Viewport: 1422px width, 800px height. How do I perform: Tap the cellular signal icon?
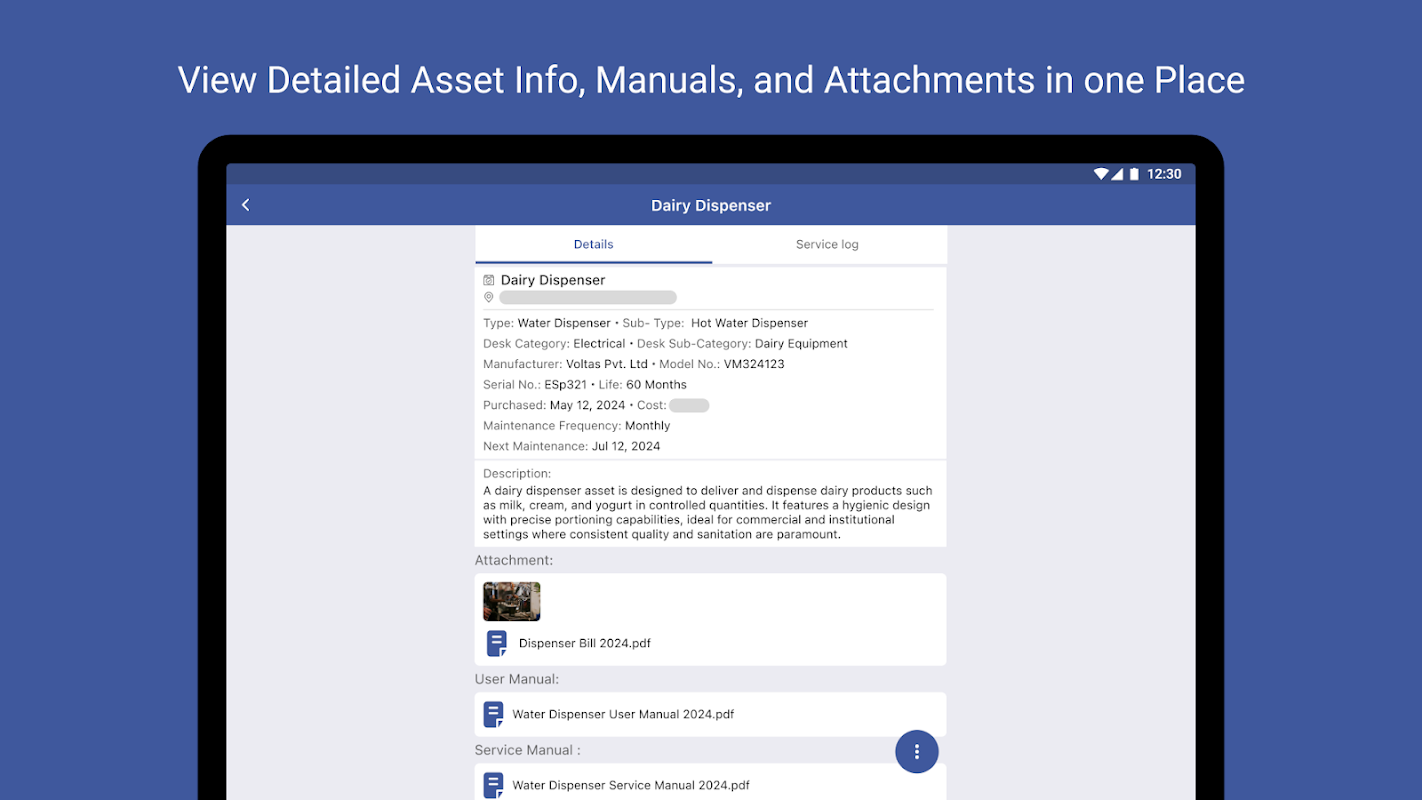1117,174
